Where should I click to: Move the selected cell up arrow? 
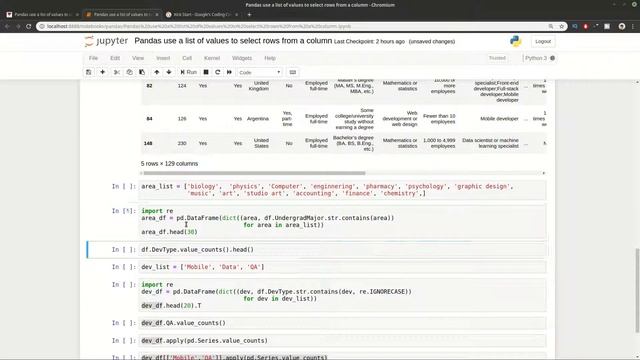[x=156, y=72]
